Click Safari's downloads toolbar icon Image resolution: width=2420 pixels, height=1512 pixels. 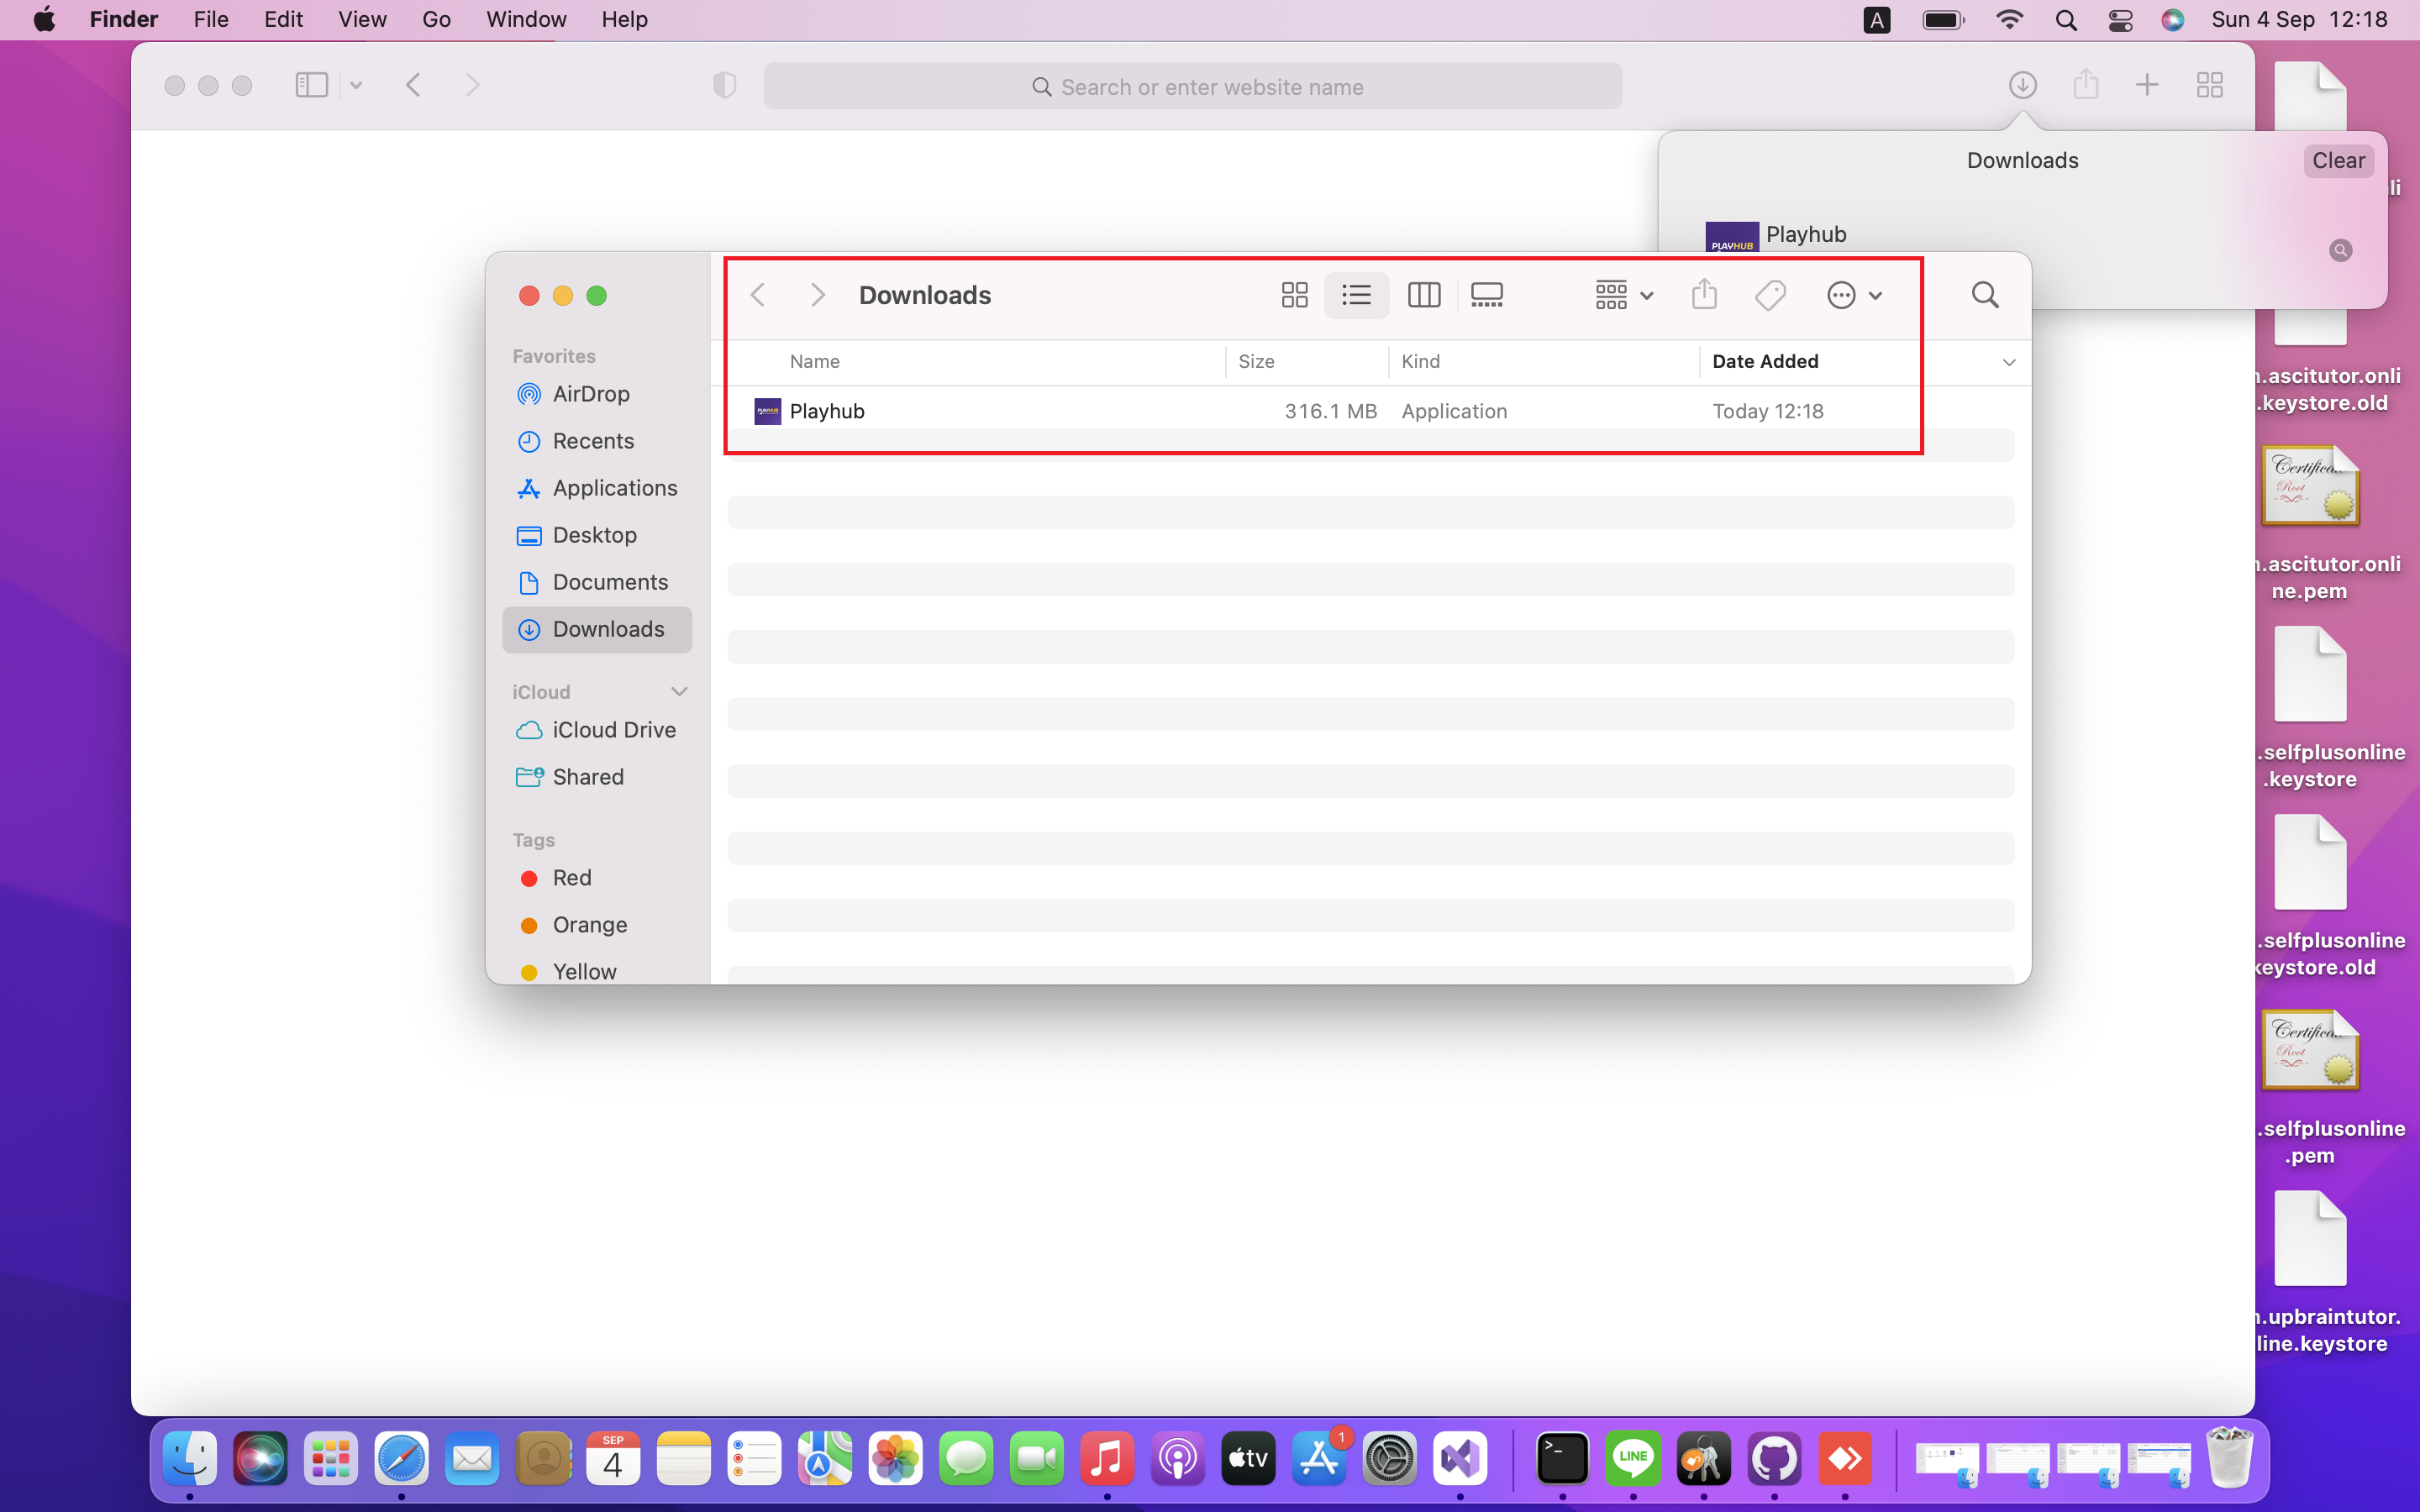pyautogui.click(x=2022, y=85)
